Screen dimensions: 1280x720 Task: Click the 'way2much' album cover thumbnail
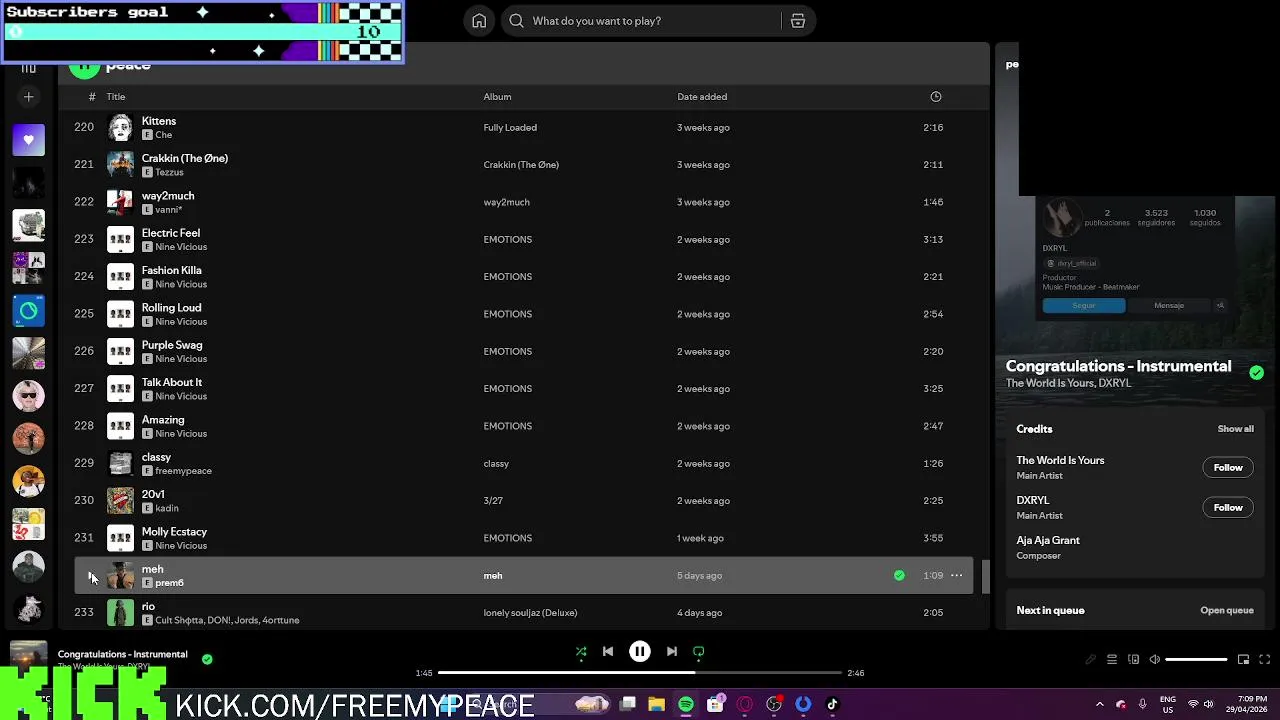tap(120, 202)
